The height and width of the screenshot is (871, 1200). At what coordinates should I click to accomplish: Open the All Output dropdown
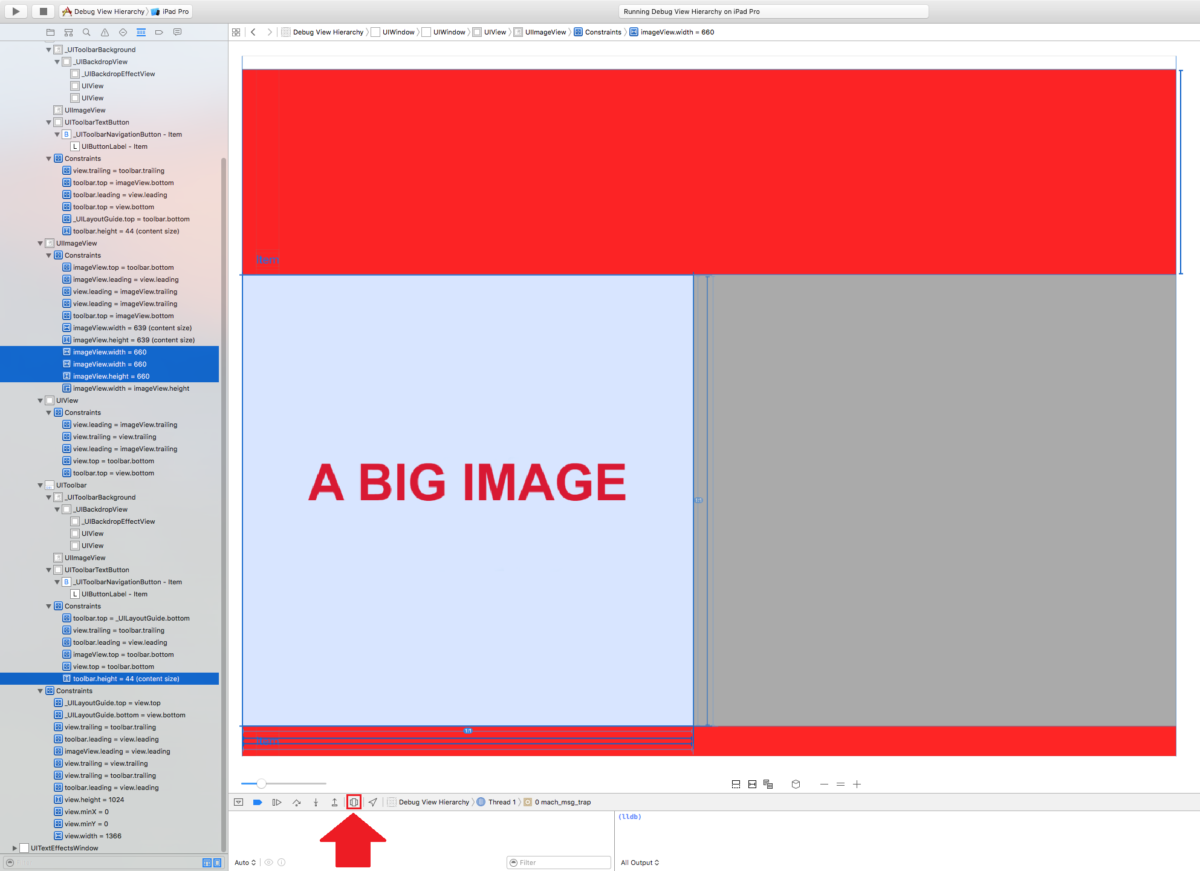click(x=639, y=862)
